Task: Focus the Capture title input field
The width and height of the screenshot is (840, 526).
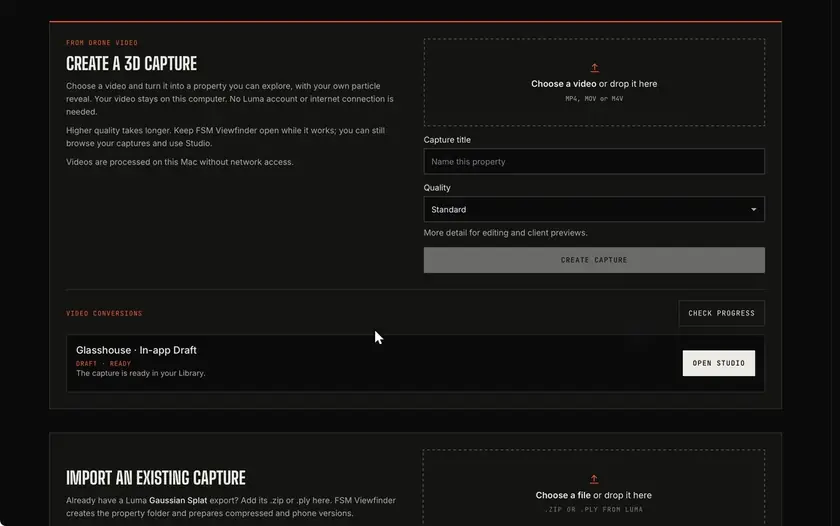Action: (x=594, y=161)
